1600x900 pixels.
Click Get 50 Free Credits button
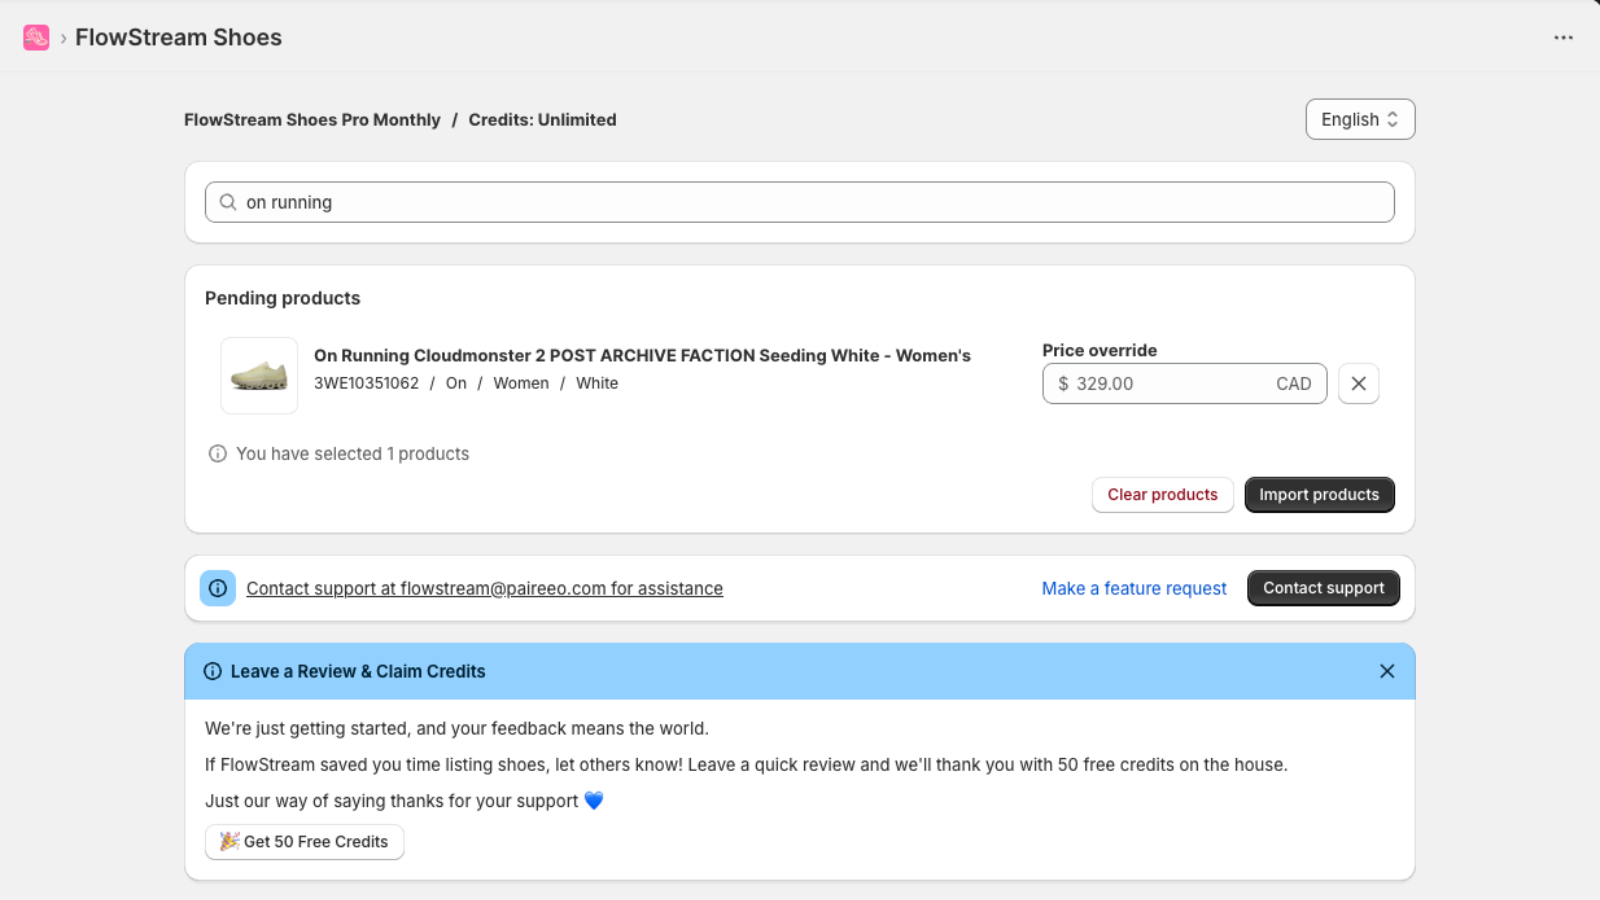pyautogui.click(x=304, y=842)
